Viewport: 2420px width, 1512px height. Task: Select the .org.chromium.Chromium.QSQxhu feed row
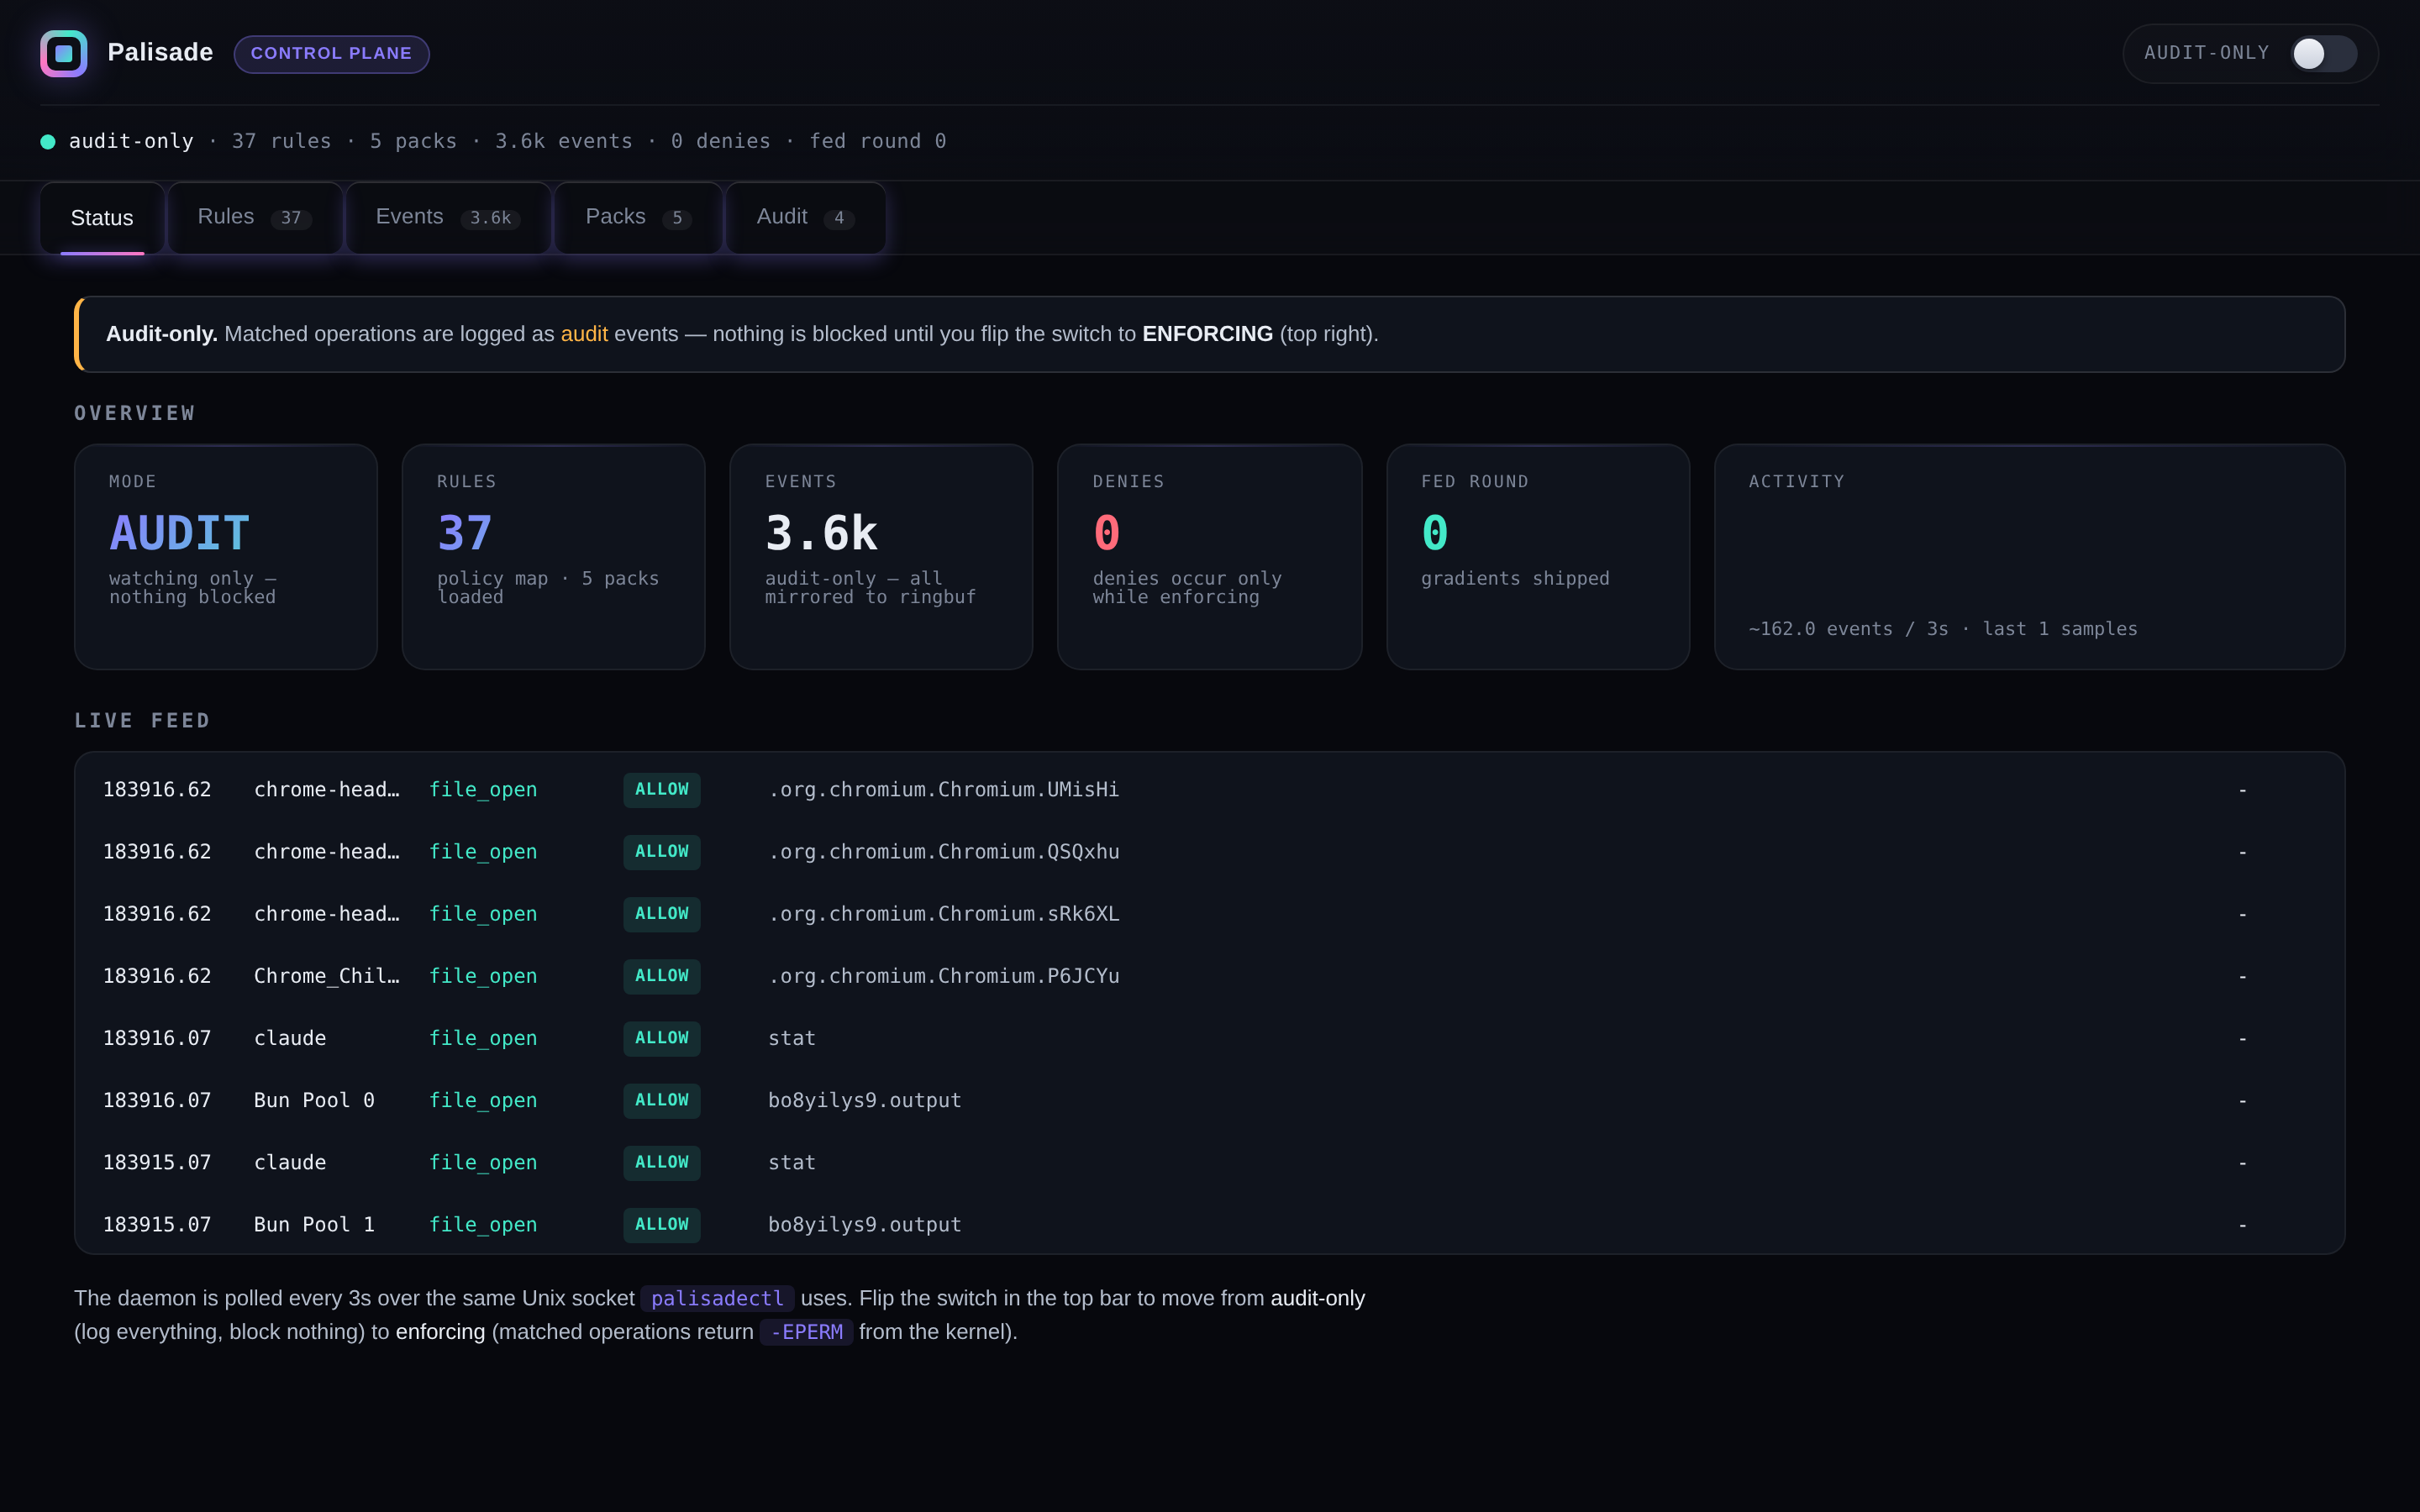point(1209,852)
